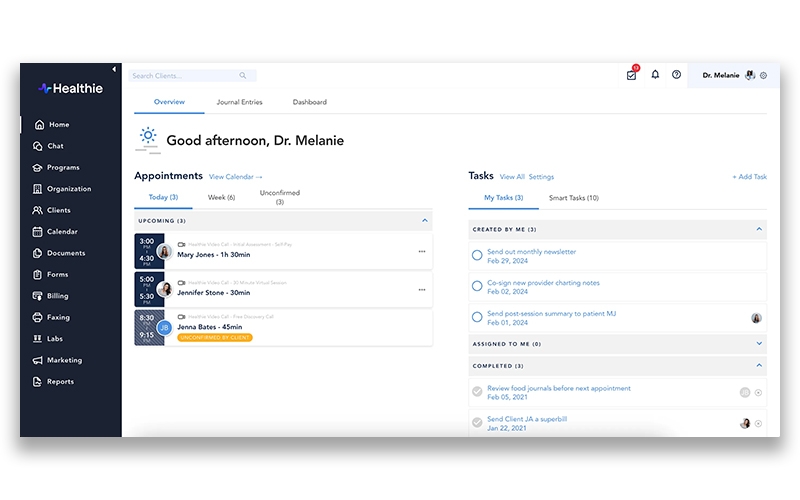The height and width of the screenshot is (500, 800).
Task: Open Chat from the sidebar
Action: click(55, 146)
